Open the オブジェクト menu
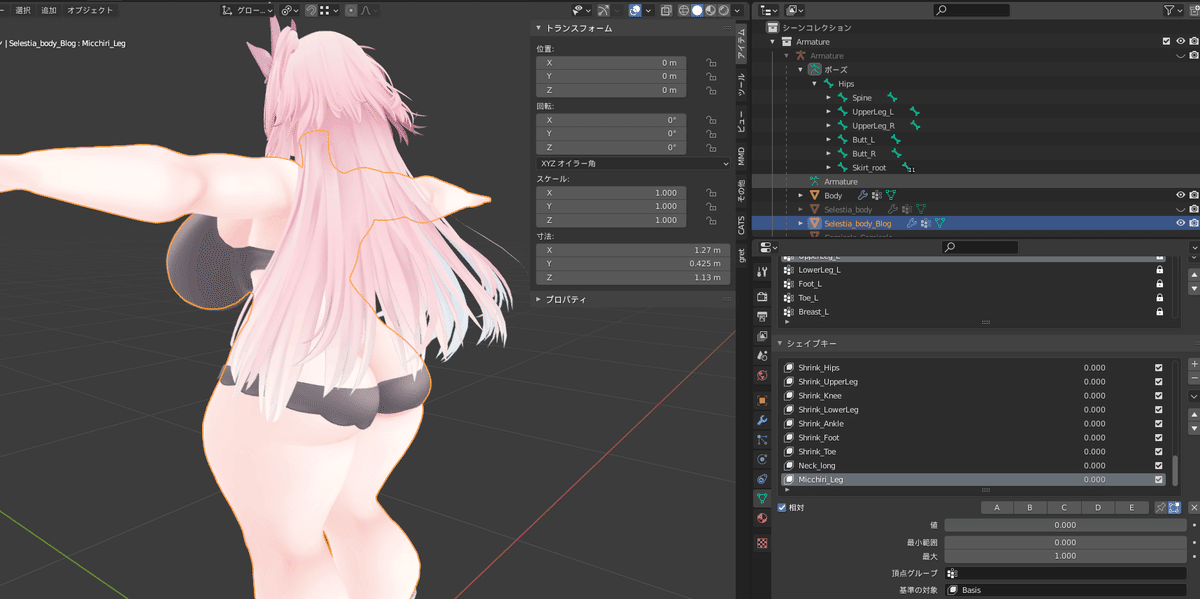This screenshot has width=1200, height=599. coord(90,10)
